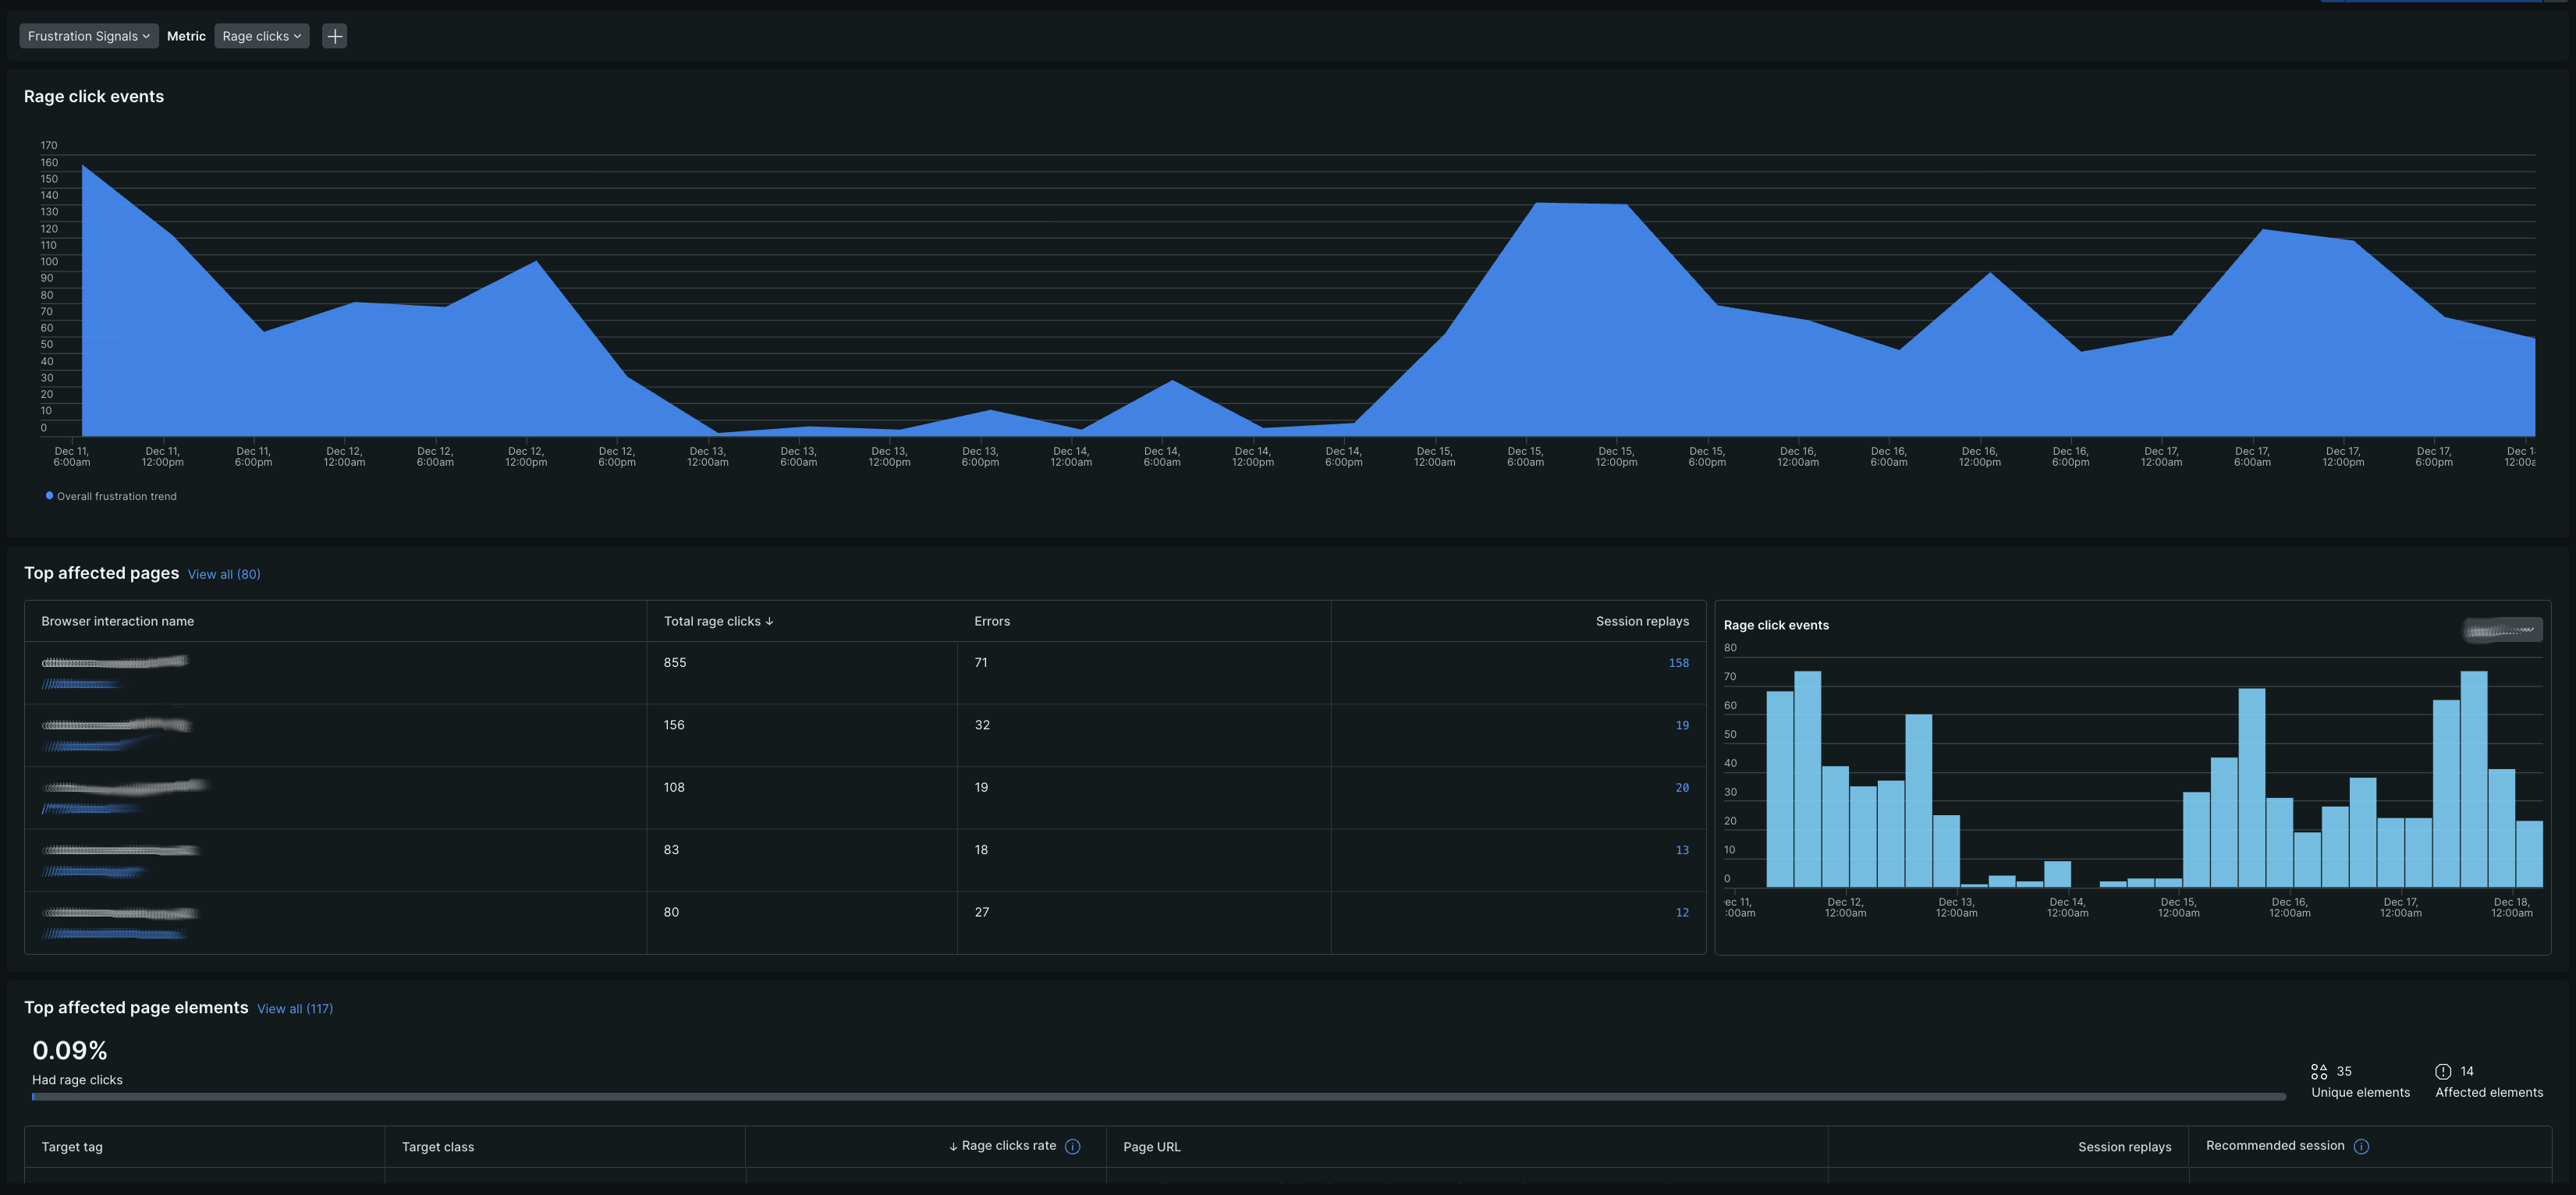Click the chevron icon on the Rage clicks selector

pyautogui.click(x=297, y=35)
